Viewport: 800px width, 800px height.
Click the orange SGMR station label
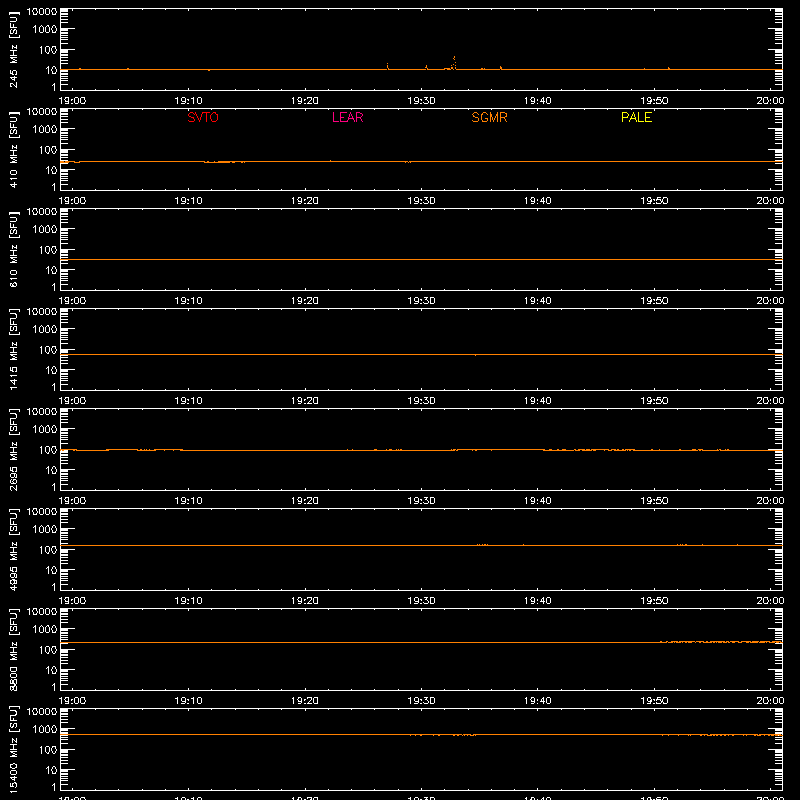[489, 117]
